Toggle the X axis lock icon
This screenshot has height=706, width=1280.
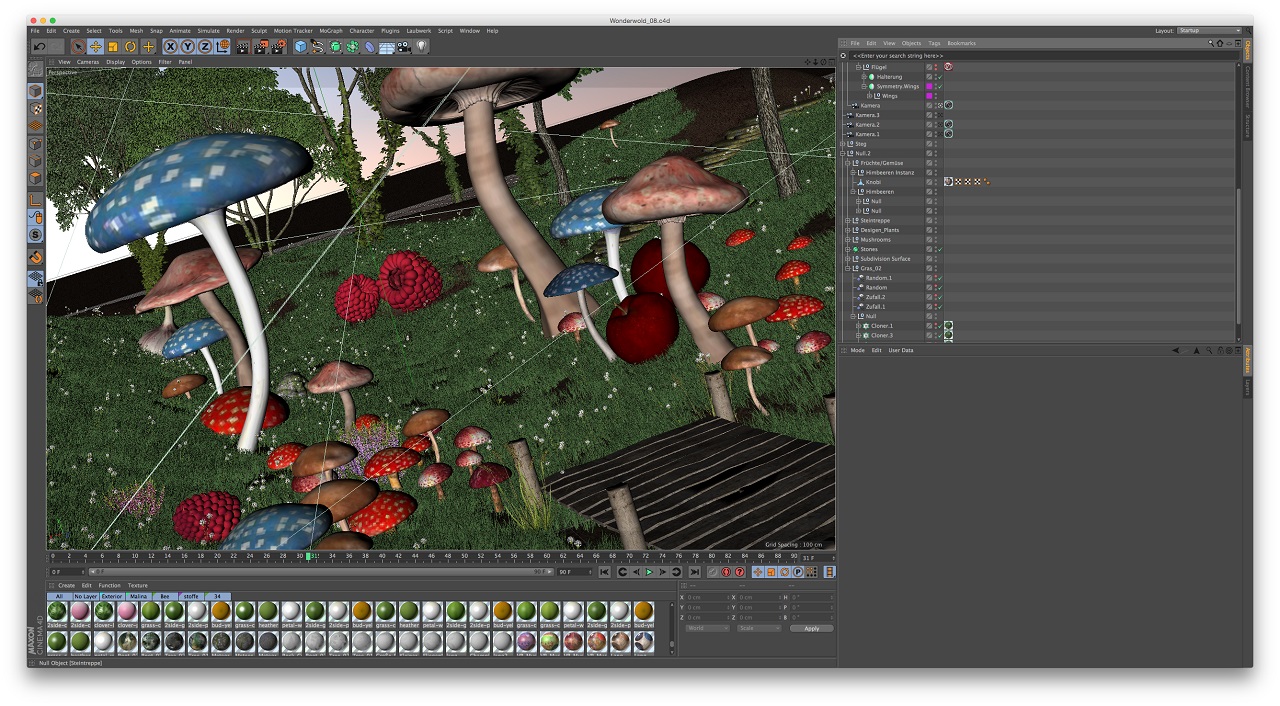tap(171, 46)
